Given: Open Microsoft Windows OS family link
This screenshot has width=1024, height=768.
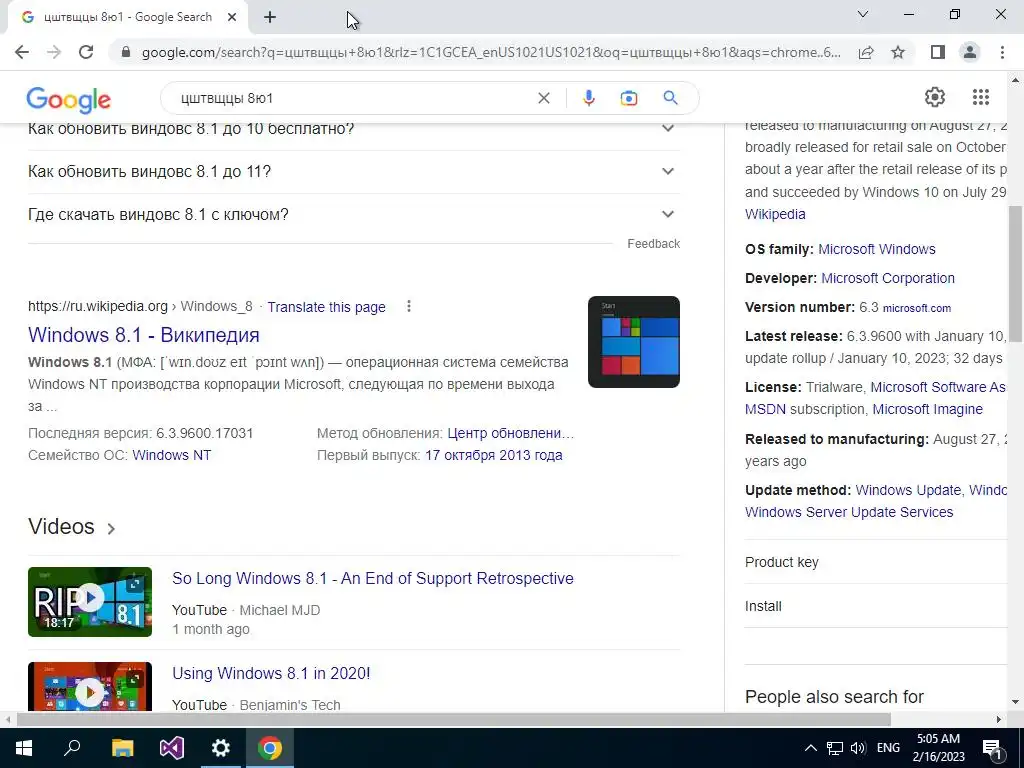Looking at the screenshot, I should click(876, 249).
